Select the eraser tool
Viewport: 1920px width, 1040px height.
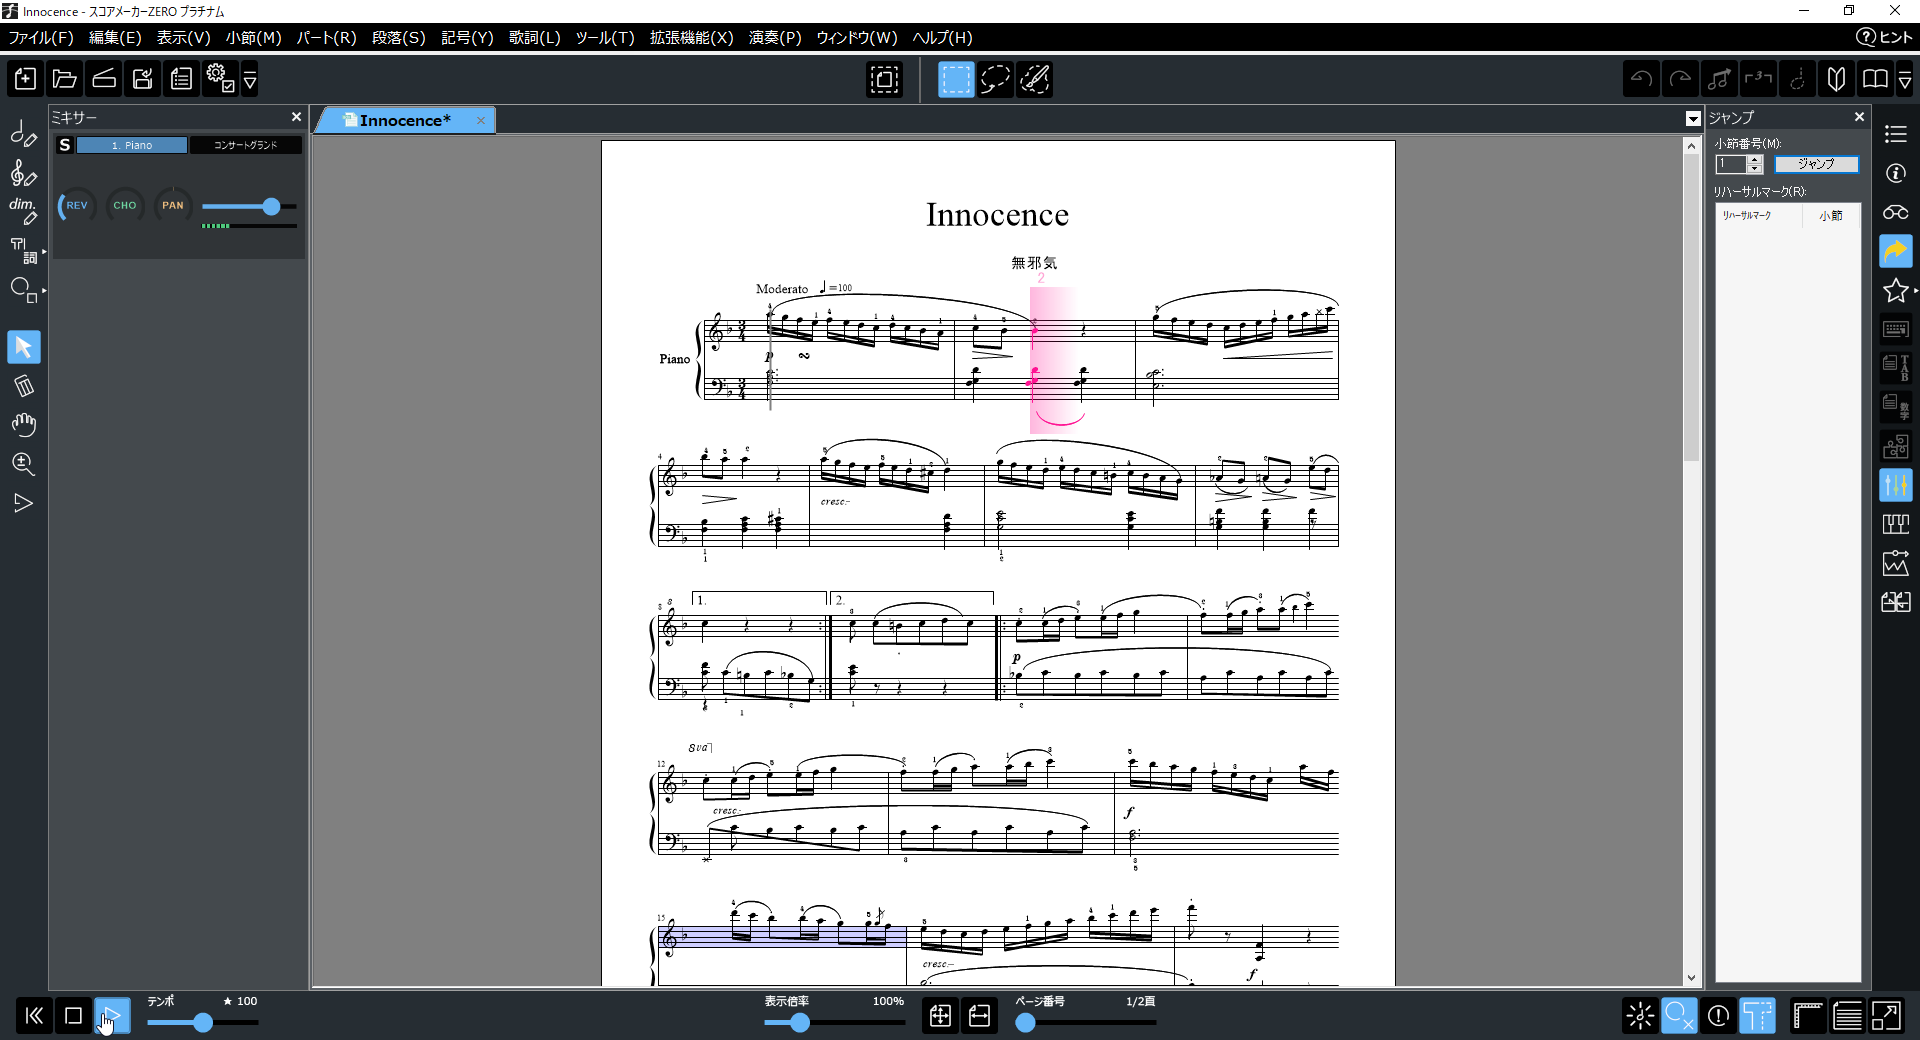[x=24, y=386]
